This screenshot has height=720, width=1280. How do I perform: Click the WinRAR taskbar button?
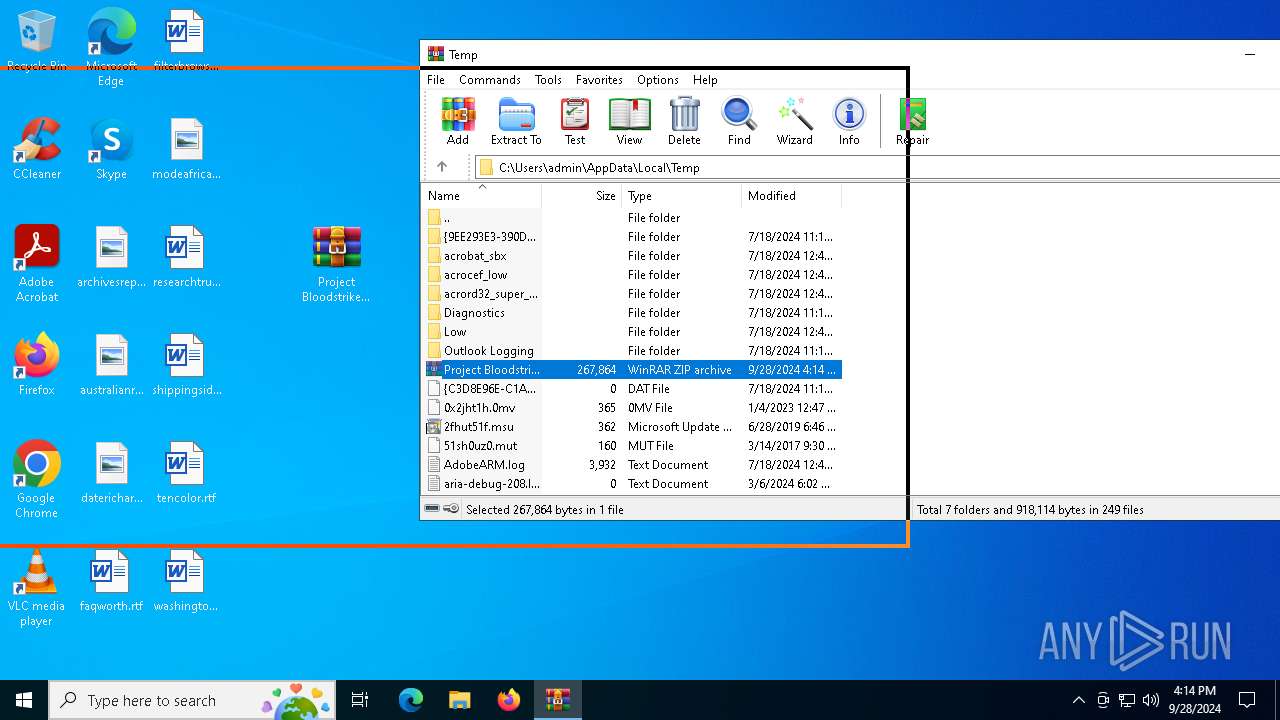[x=558, y=700]
